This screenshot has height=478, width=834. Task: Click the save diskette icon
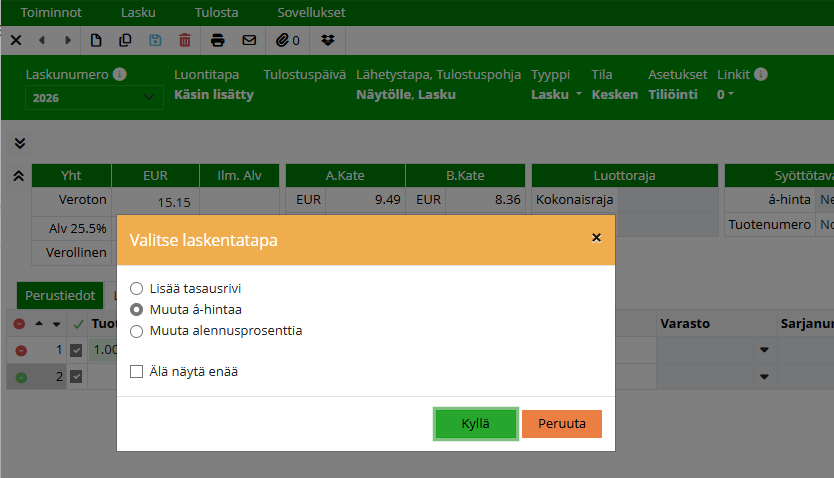coord(155,41)
